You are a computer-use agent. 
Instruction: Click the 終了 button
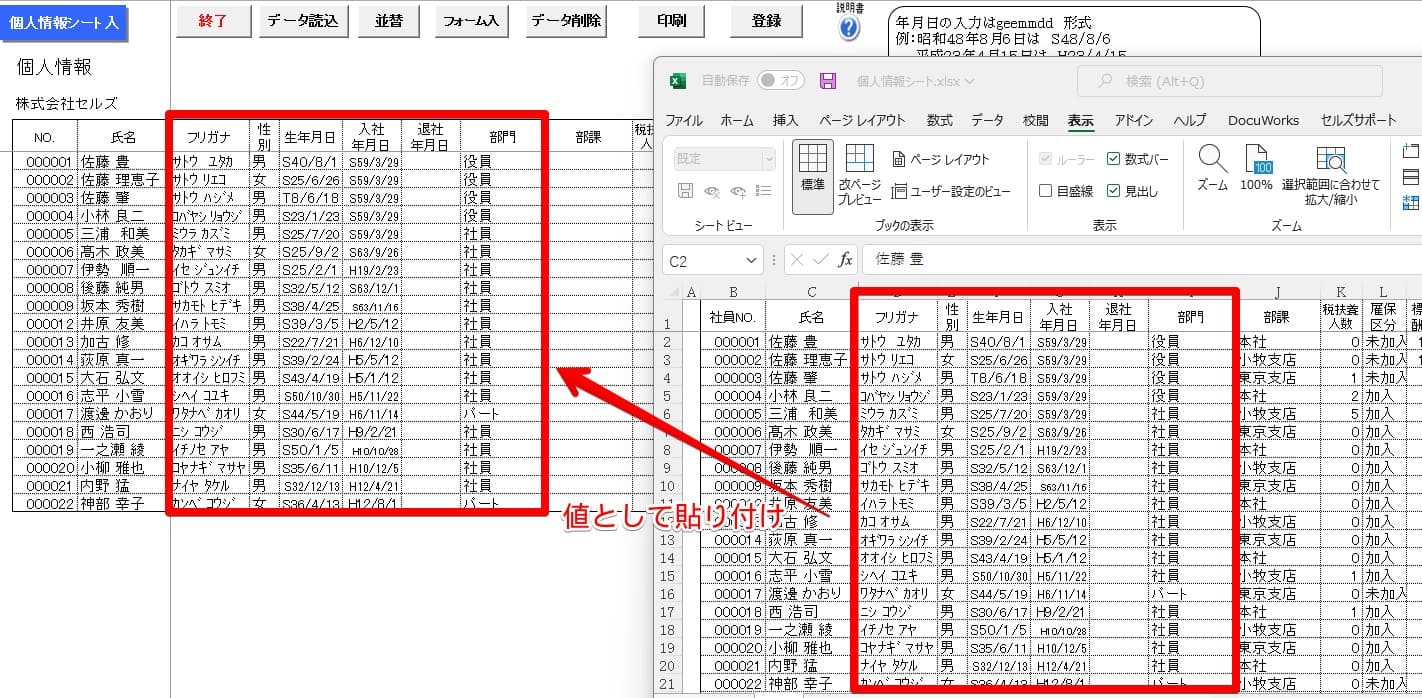214,21
